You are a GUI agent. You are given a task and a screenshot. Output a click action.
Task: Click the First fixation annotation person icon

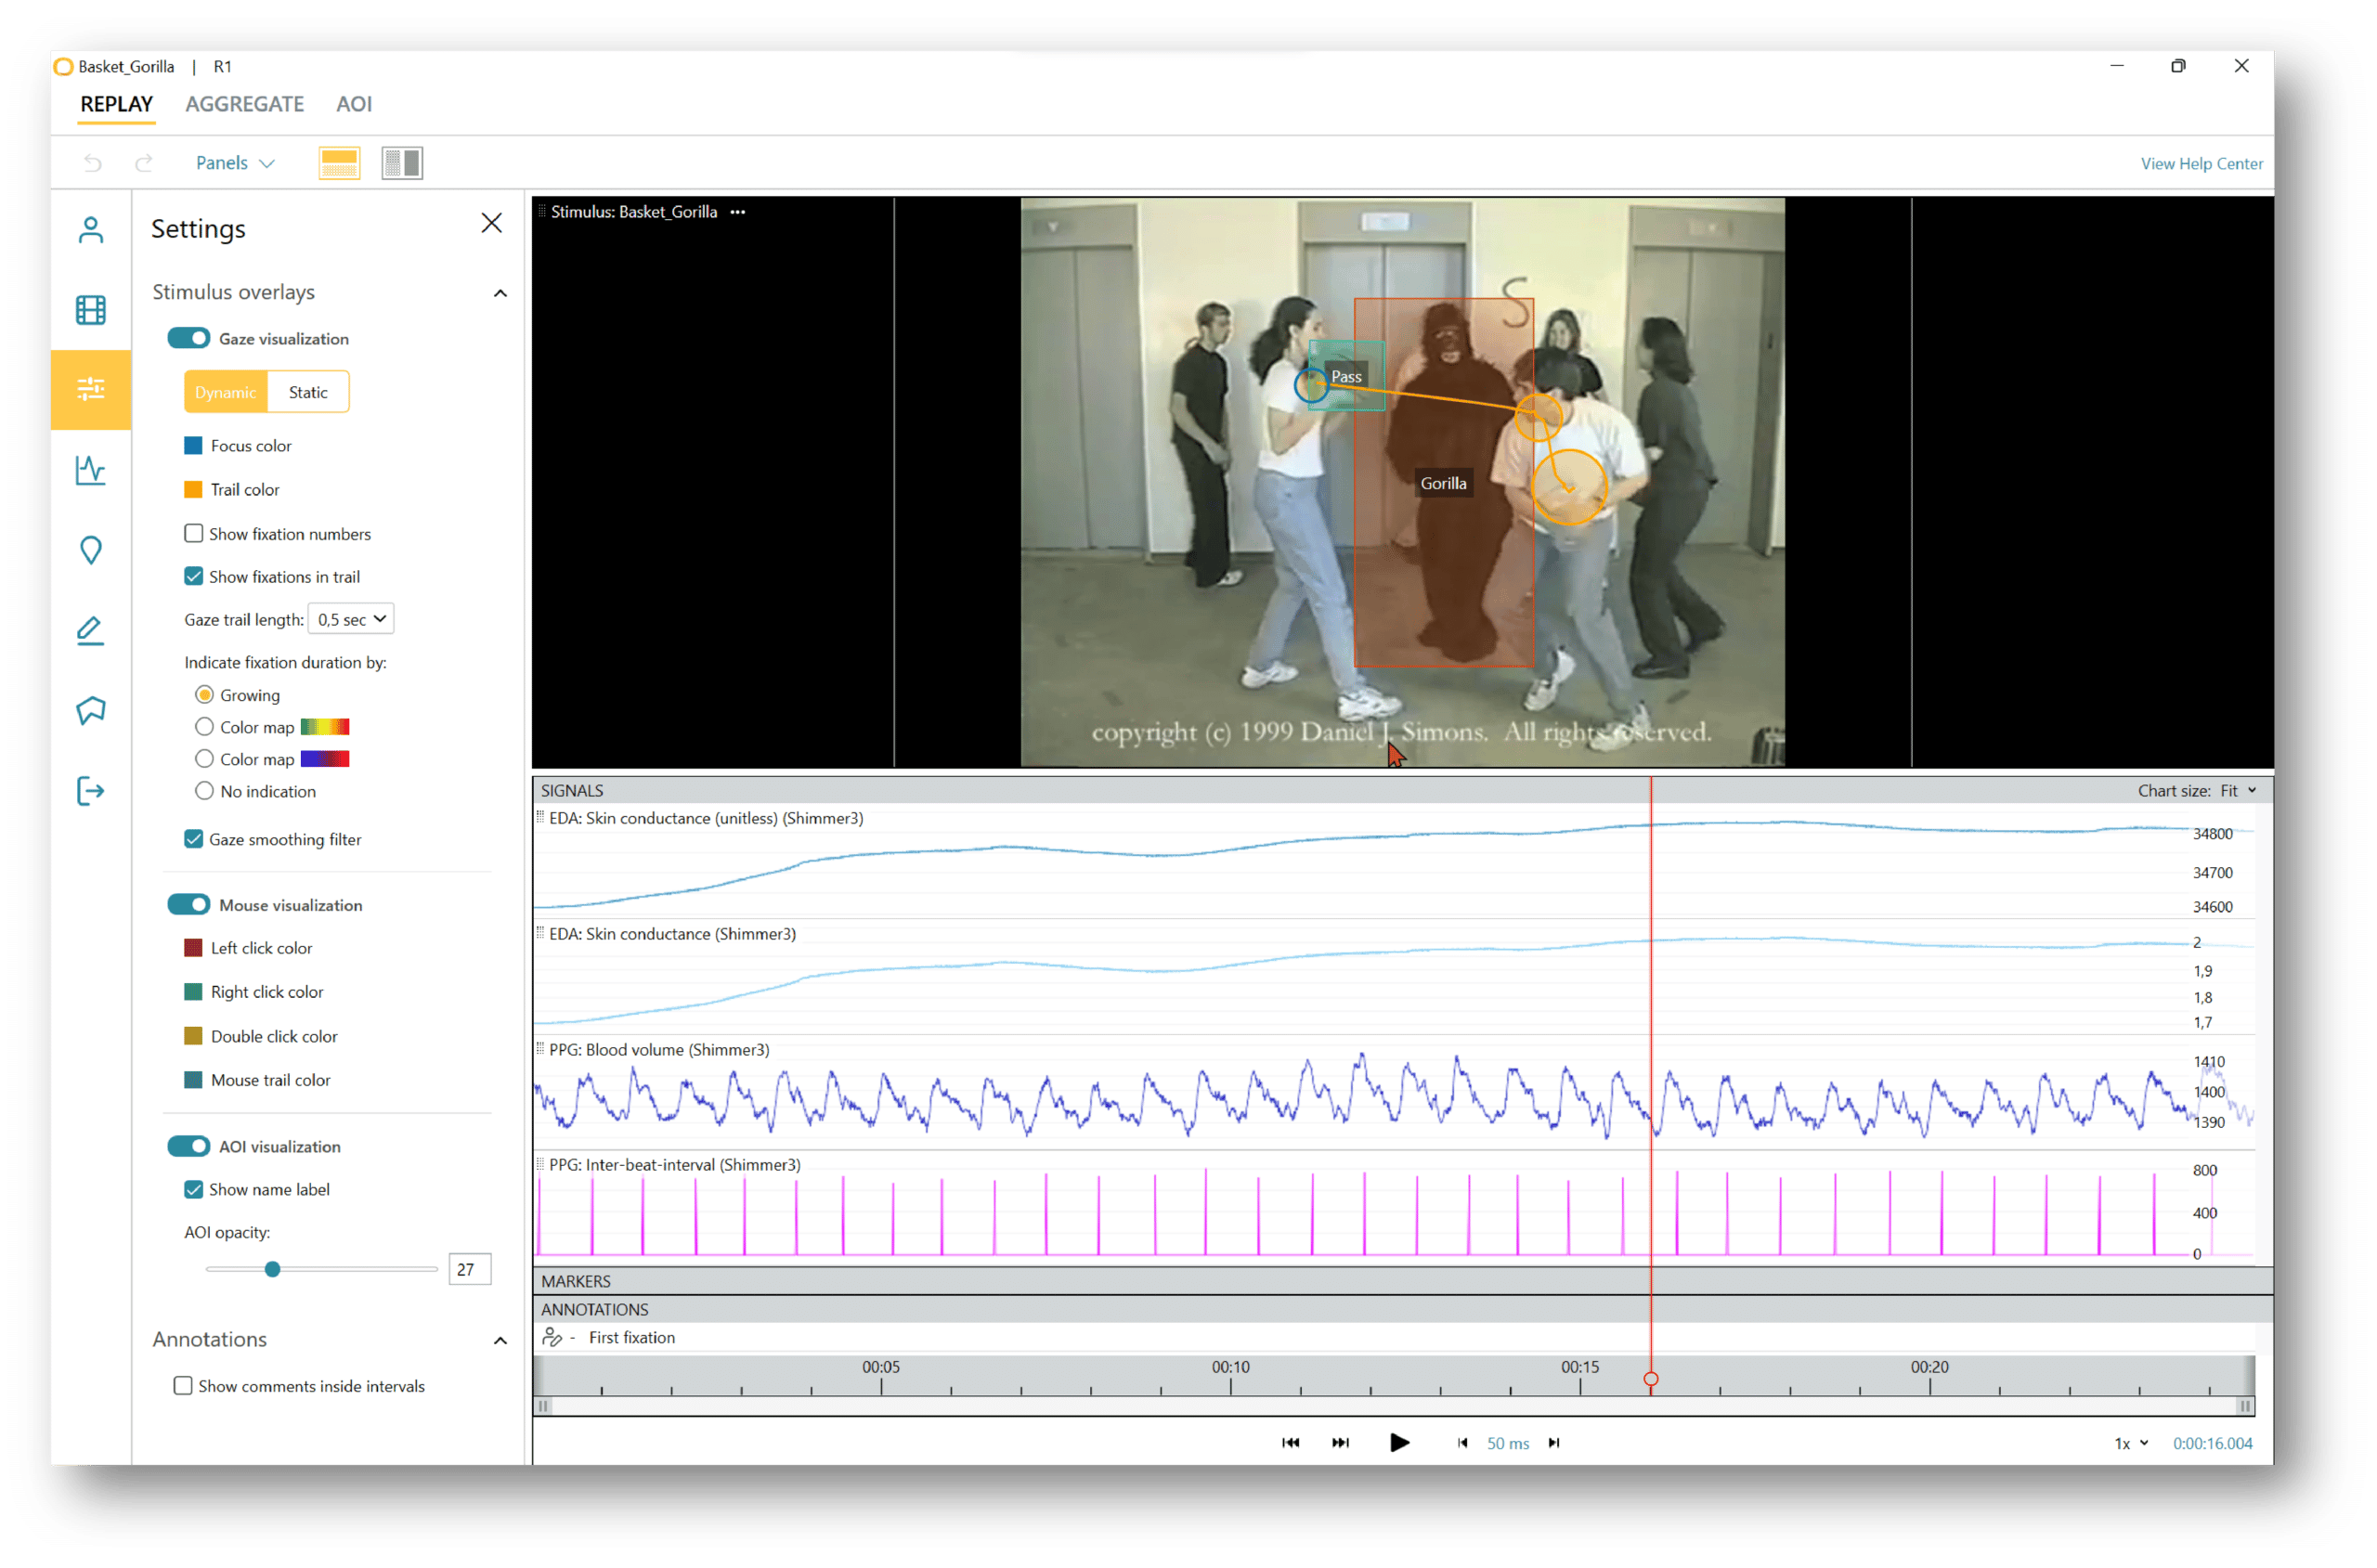point(552,1338)
